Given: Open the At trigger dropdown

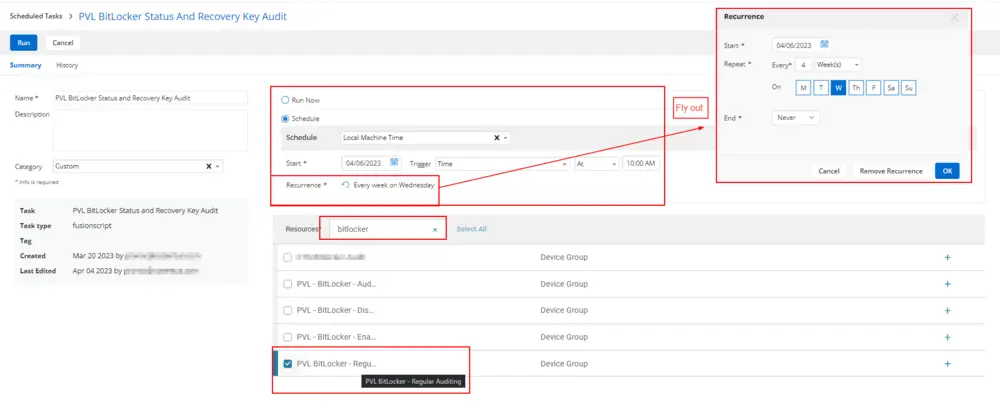Looking at the screenshot, I should point(597,164).
